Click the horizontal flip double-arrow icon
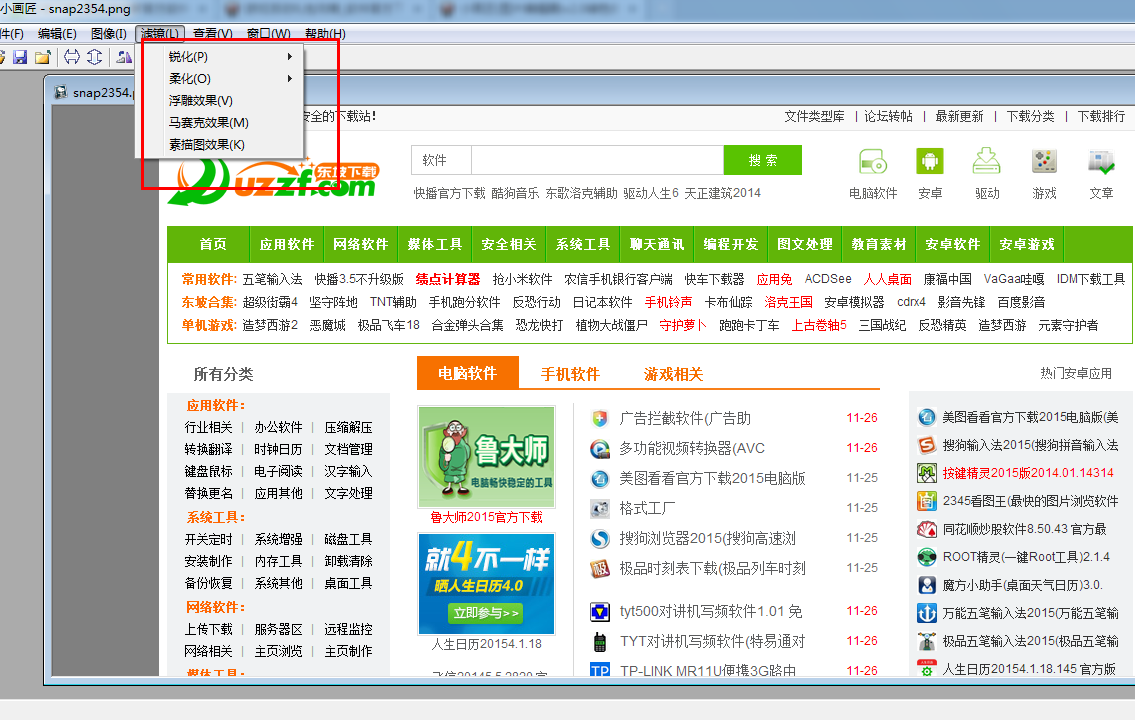Viewport: 1135px width, 720px height. [72, 56]
